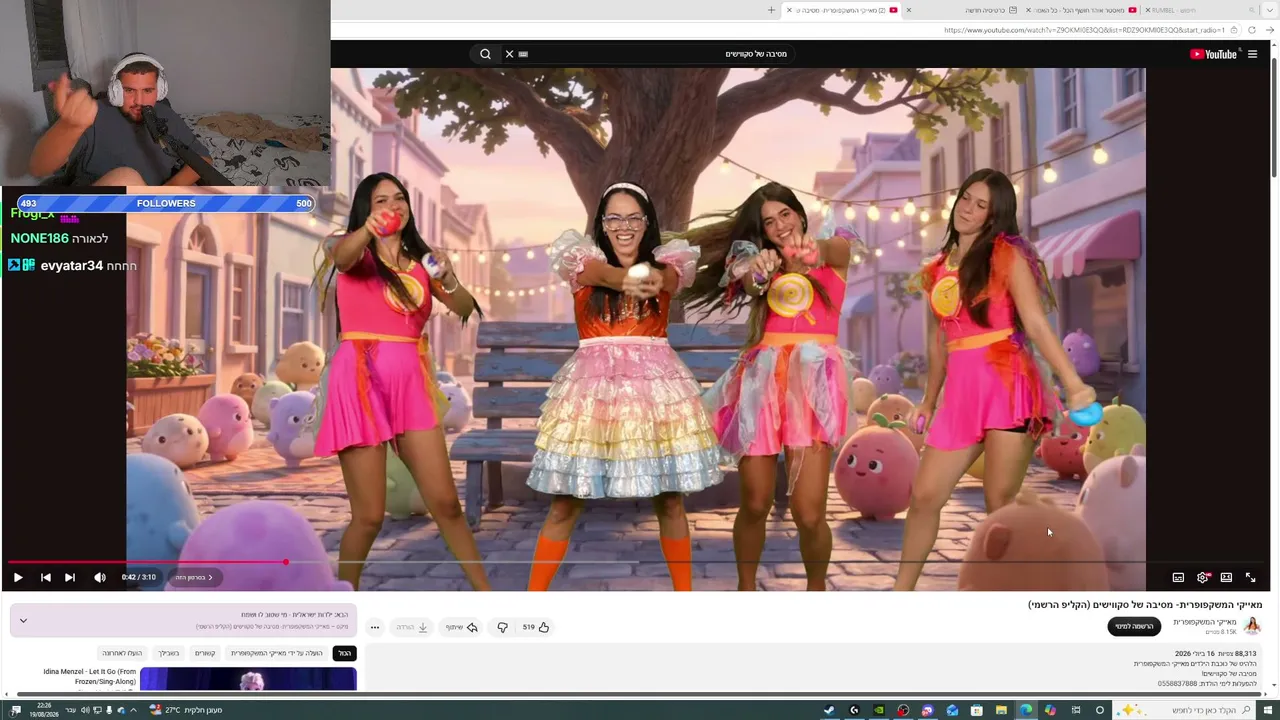Clear the YouTube search text
Screen dimensions: 1280x720
coord(509,54)
